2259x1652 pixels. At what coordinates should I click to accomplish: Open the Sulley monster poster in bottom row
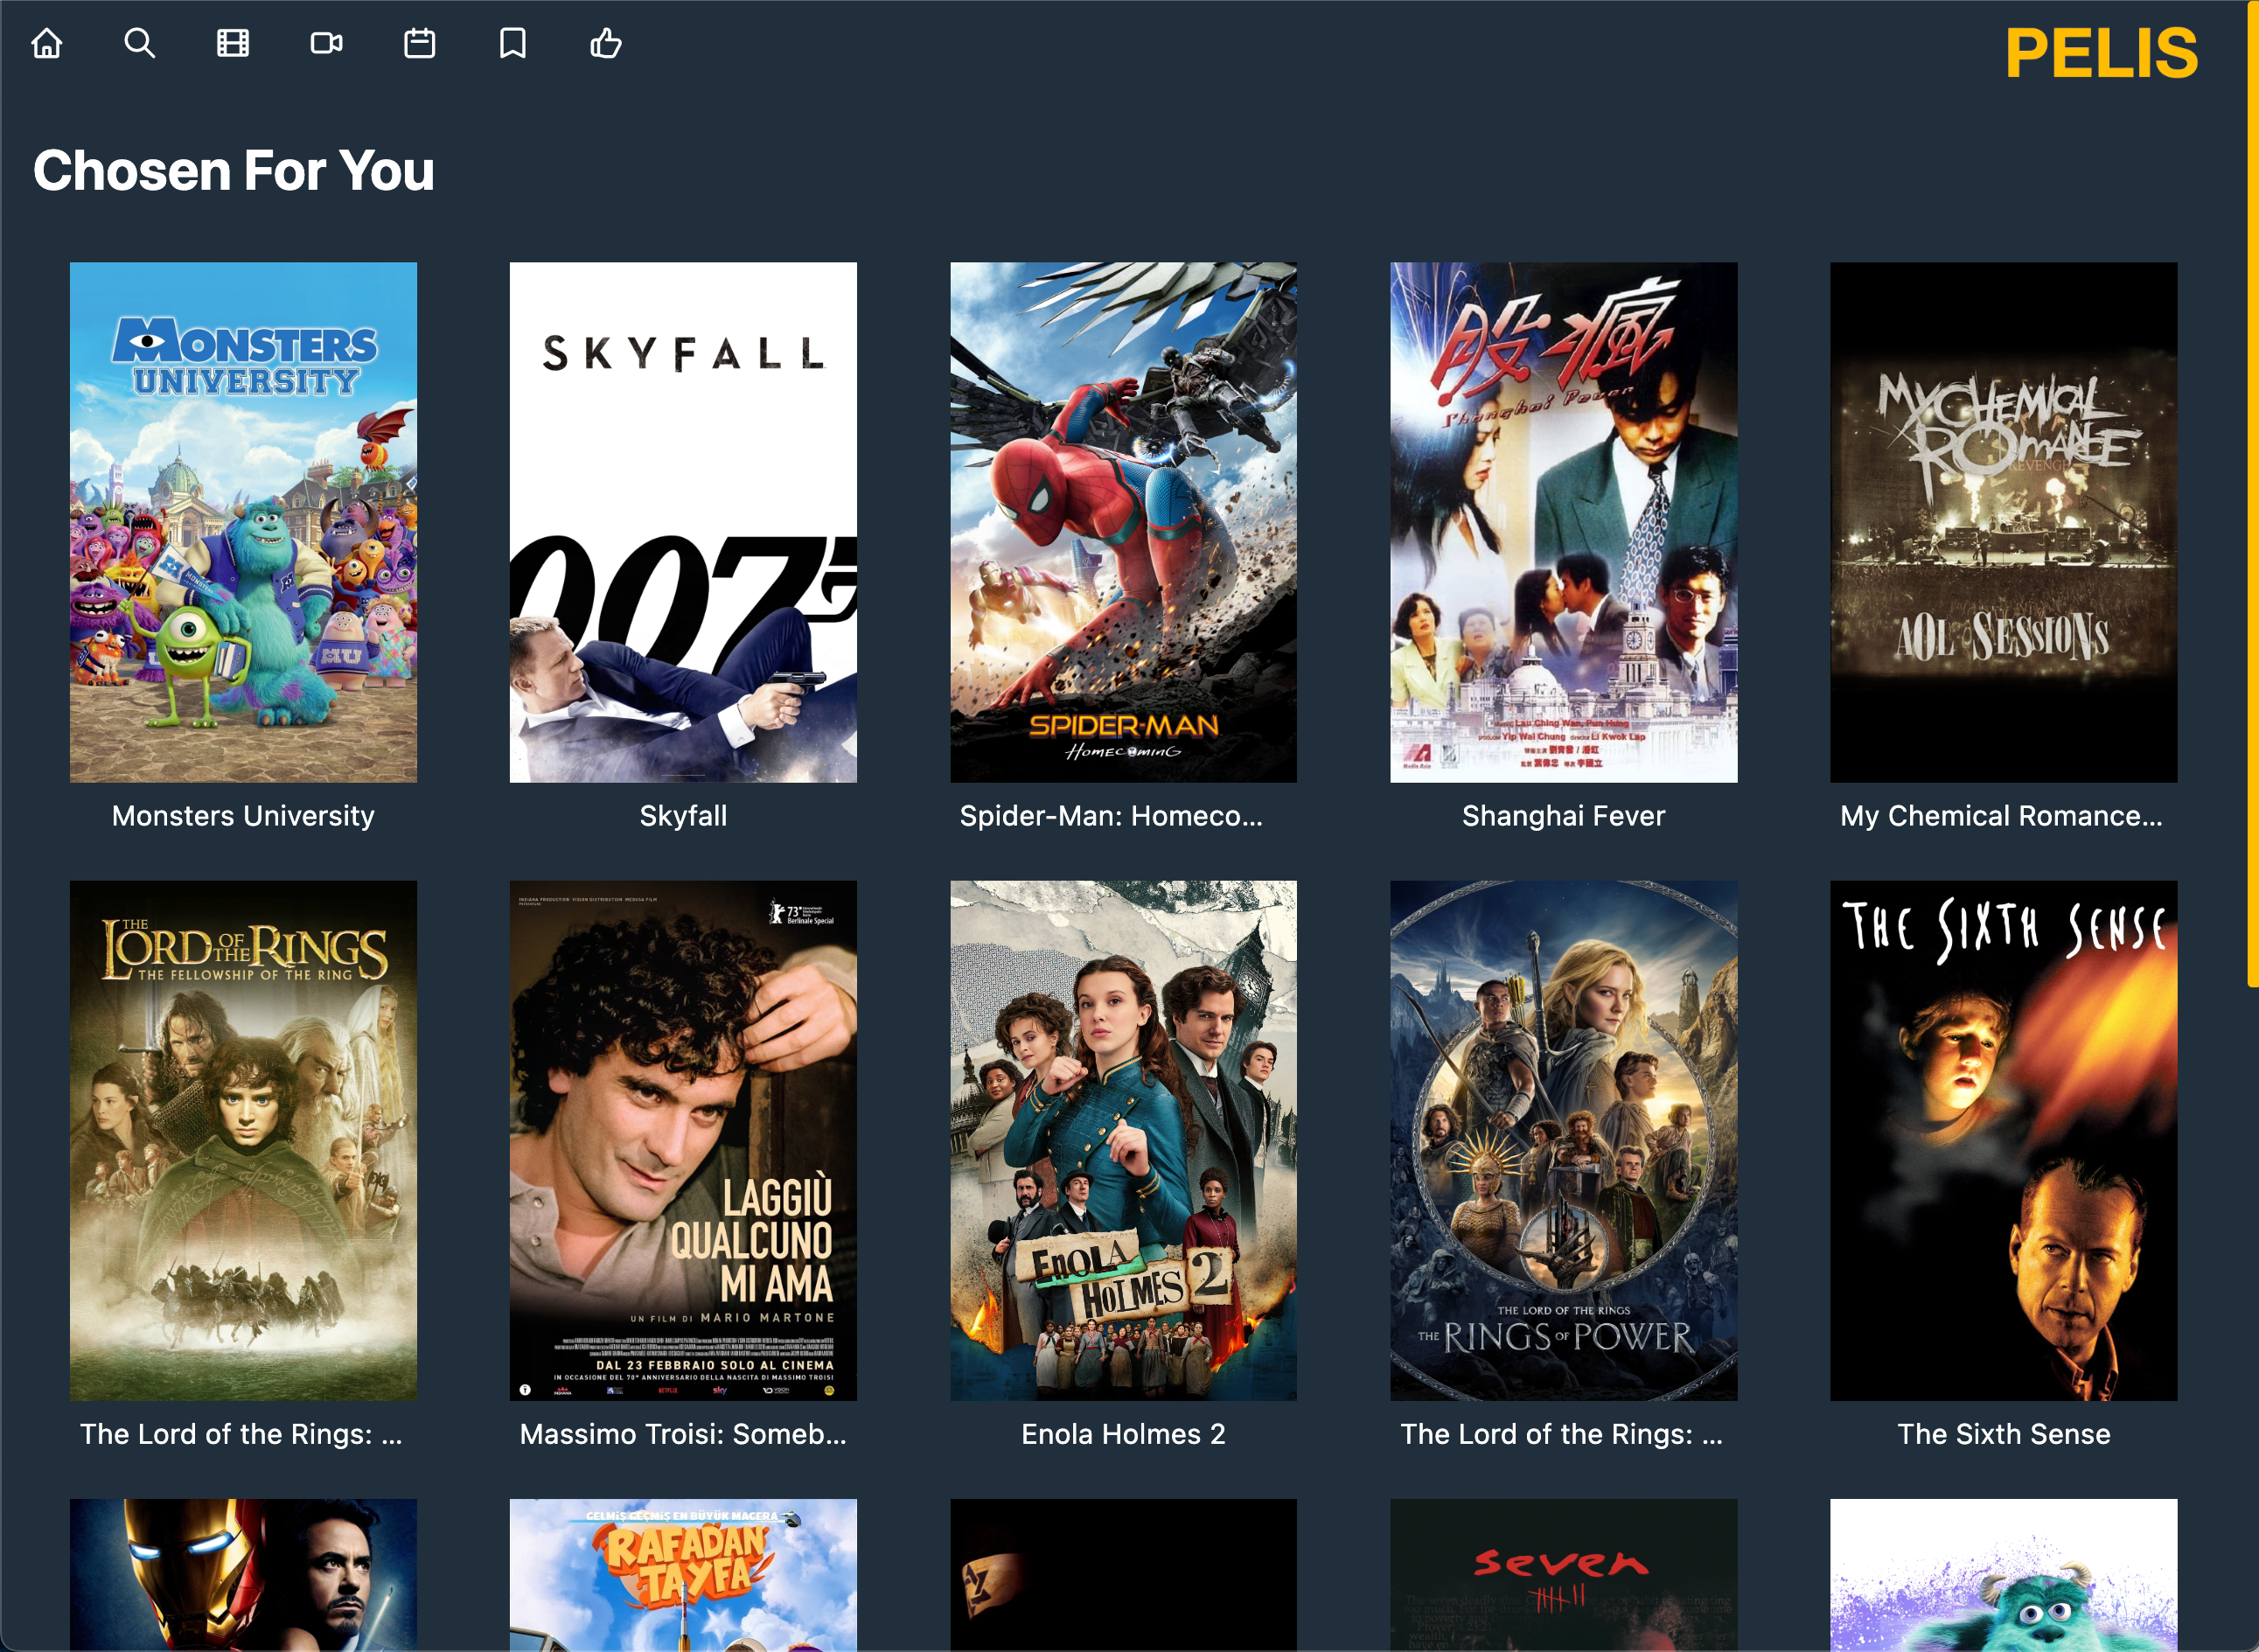coord(2004,1575)
